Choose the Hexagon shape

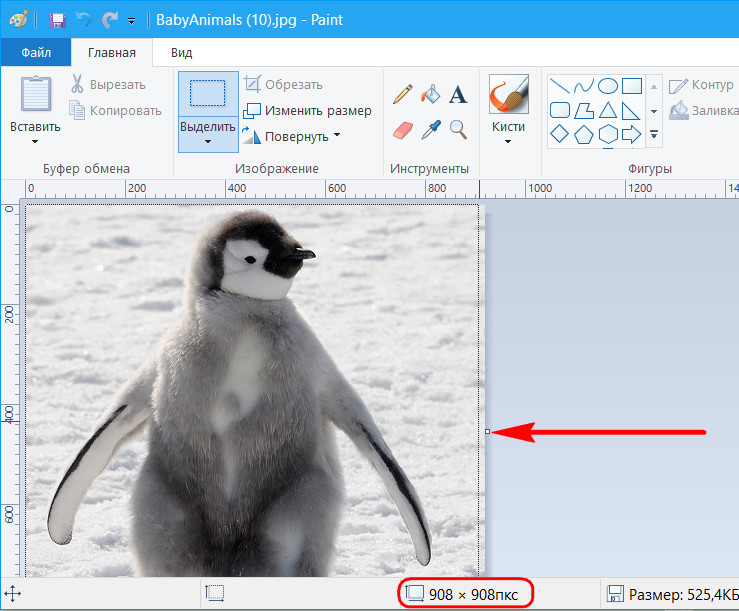[x=608, y=134]
